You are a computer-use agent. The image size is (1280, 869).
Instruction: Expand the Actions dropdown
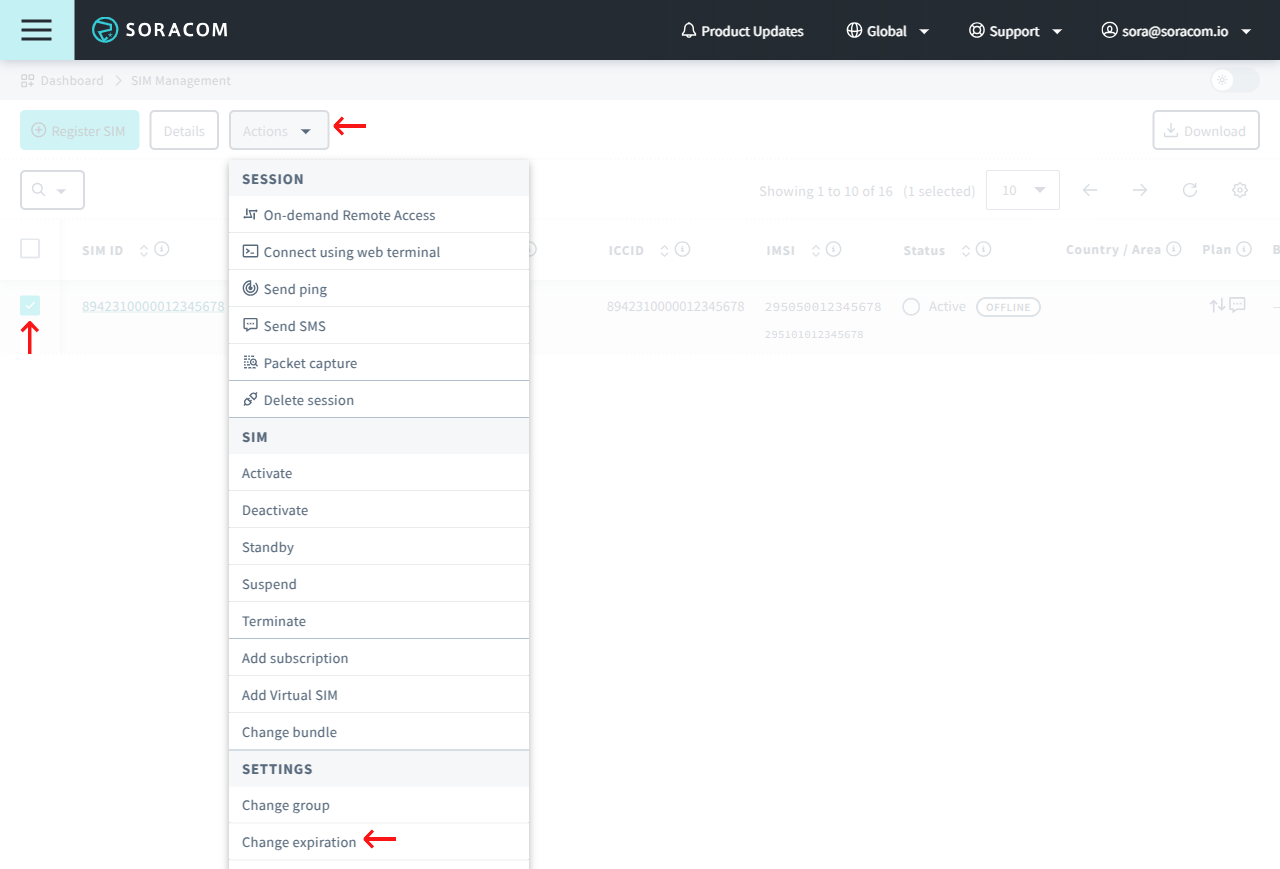pyautogui.click(x=279, y=131)
